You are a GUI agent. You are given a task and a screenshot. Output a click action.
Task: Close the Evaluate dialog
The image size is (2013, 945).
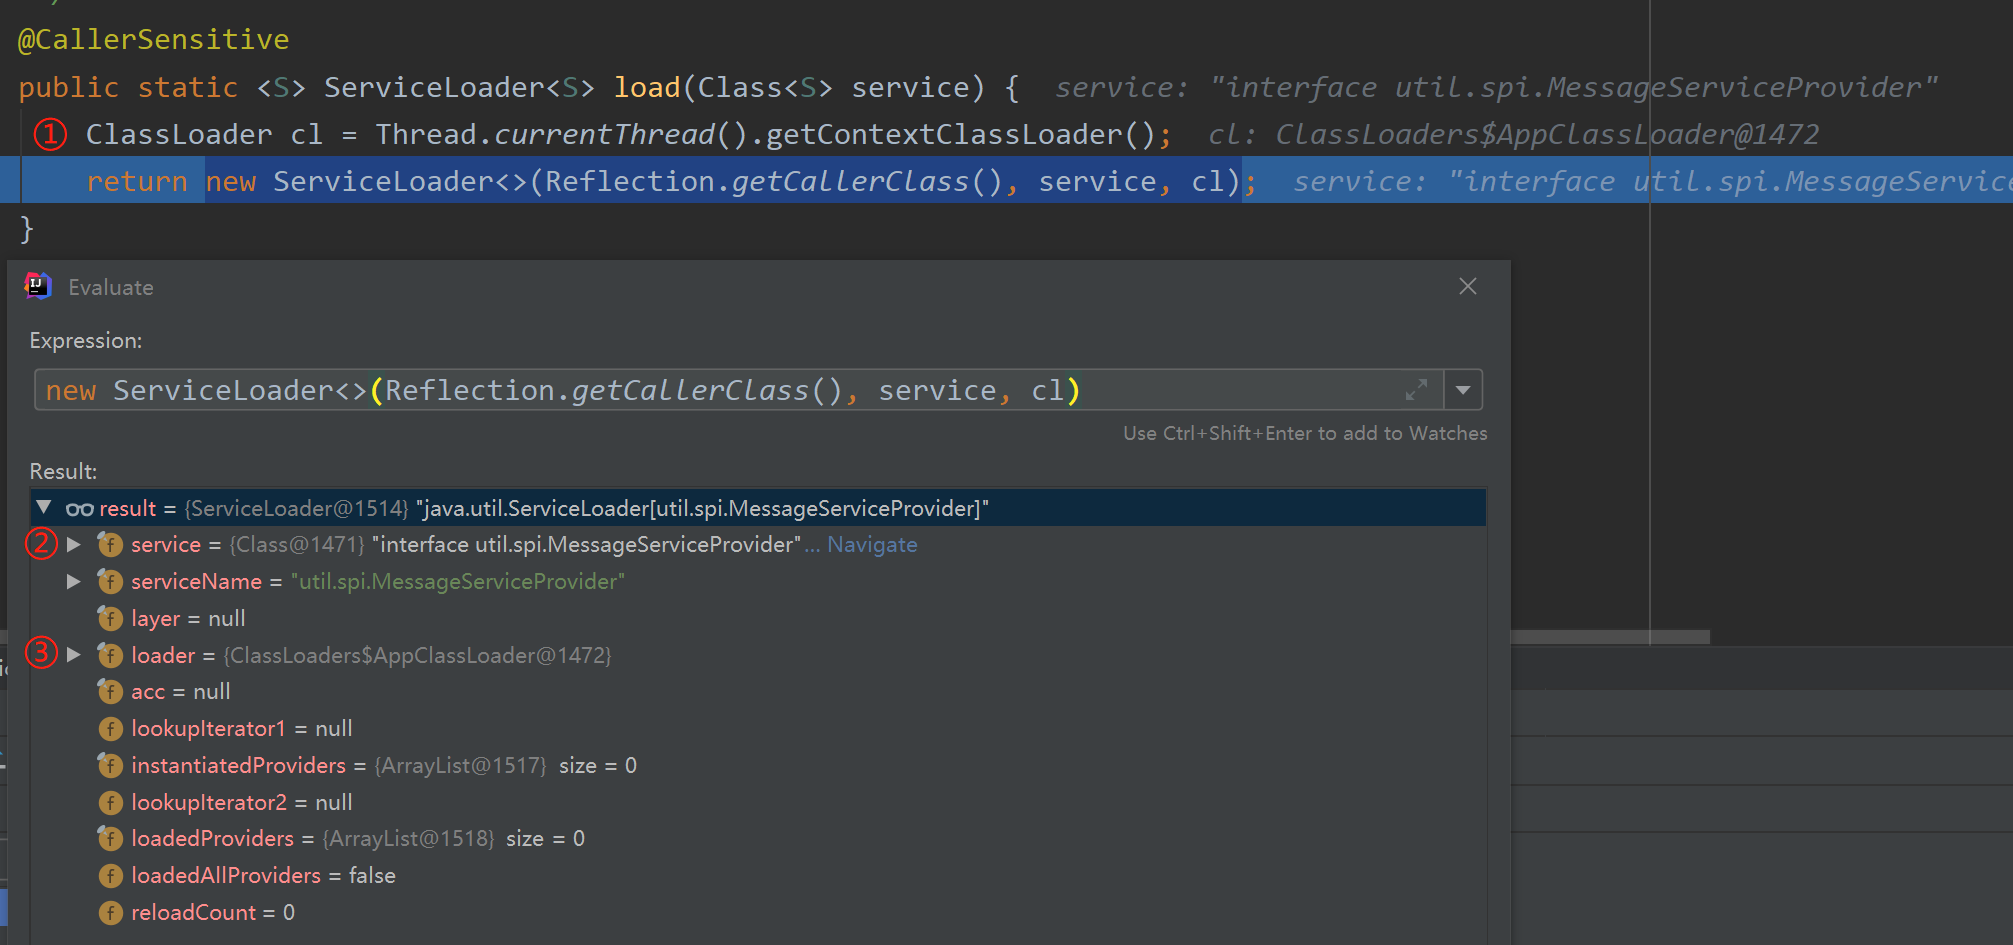1467,286
